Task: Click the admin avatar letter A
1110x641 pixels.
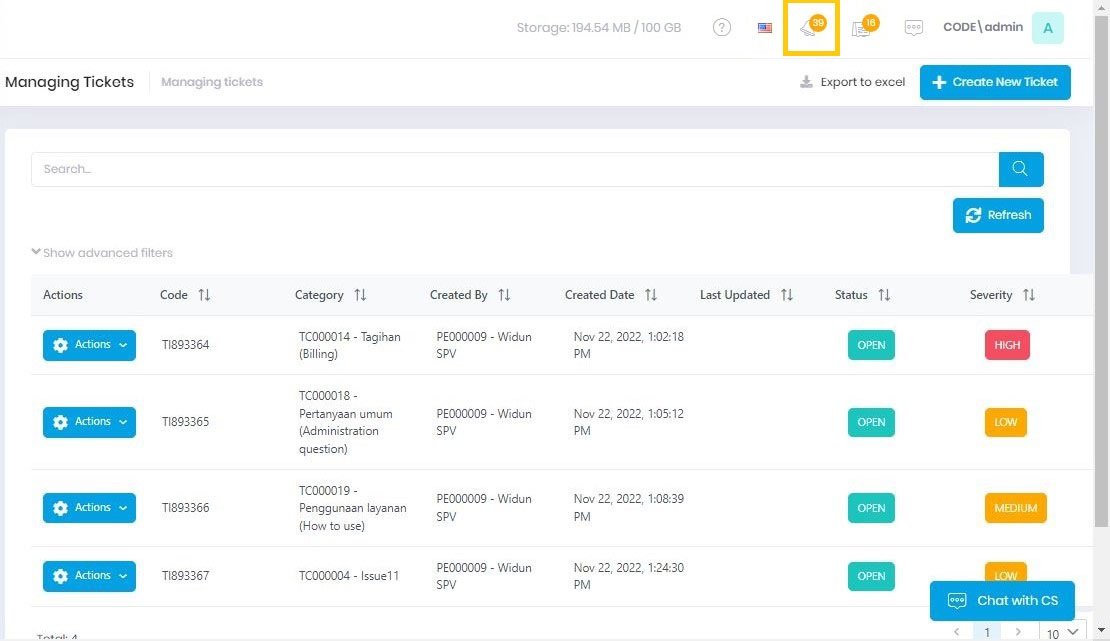Action: 1047,28
